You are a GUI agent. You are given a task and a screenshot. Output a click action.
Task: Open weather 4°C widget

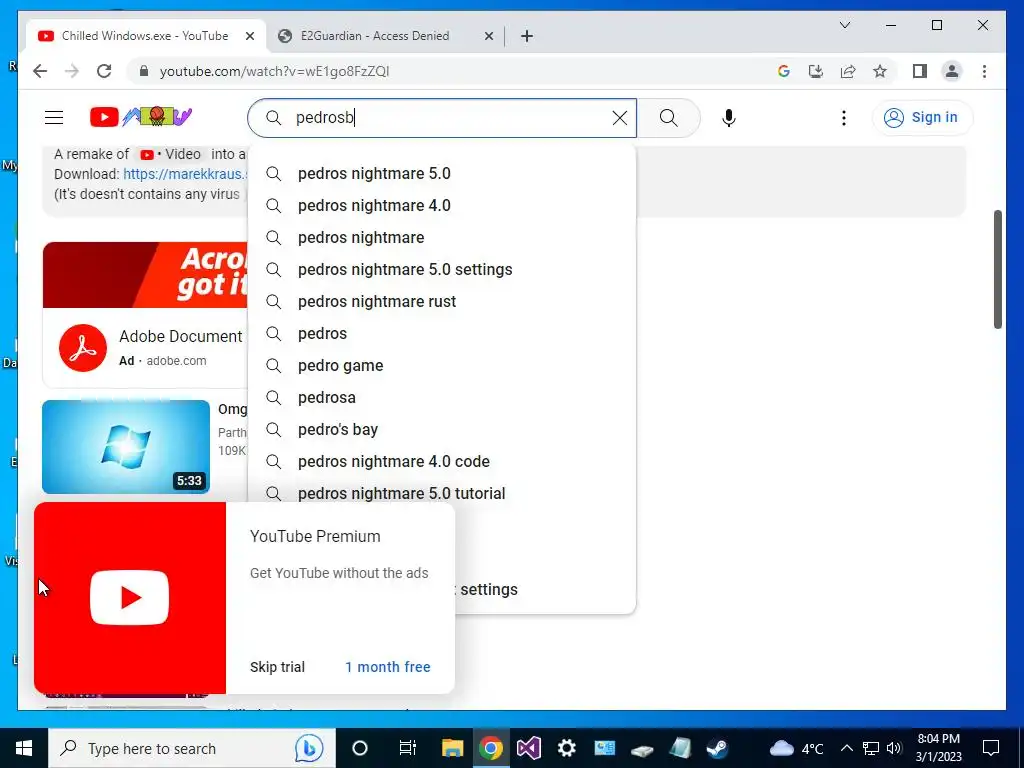point(796,748)
